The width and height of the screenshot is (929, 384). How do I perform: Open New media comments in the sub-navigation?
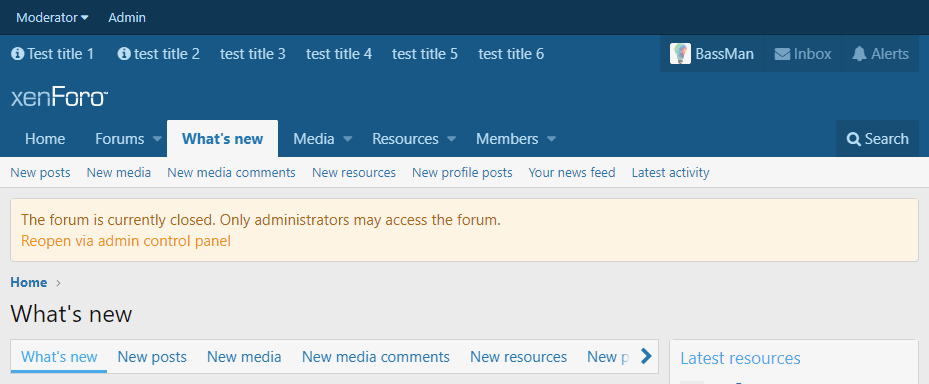pyautogui.click(x=231, y=172)
